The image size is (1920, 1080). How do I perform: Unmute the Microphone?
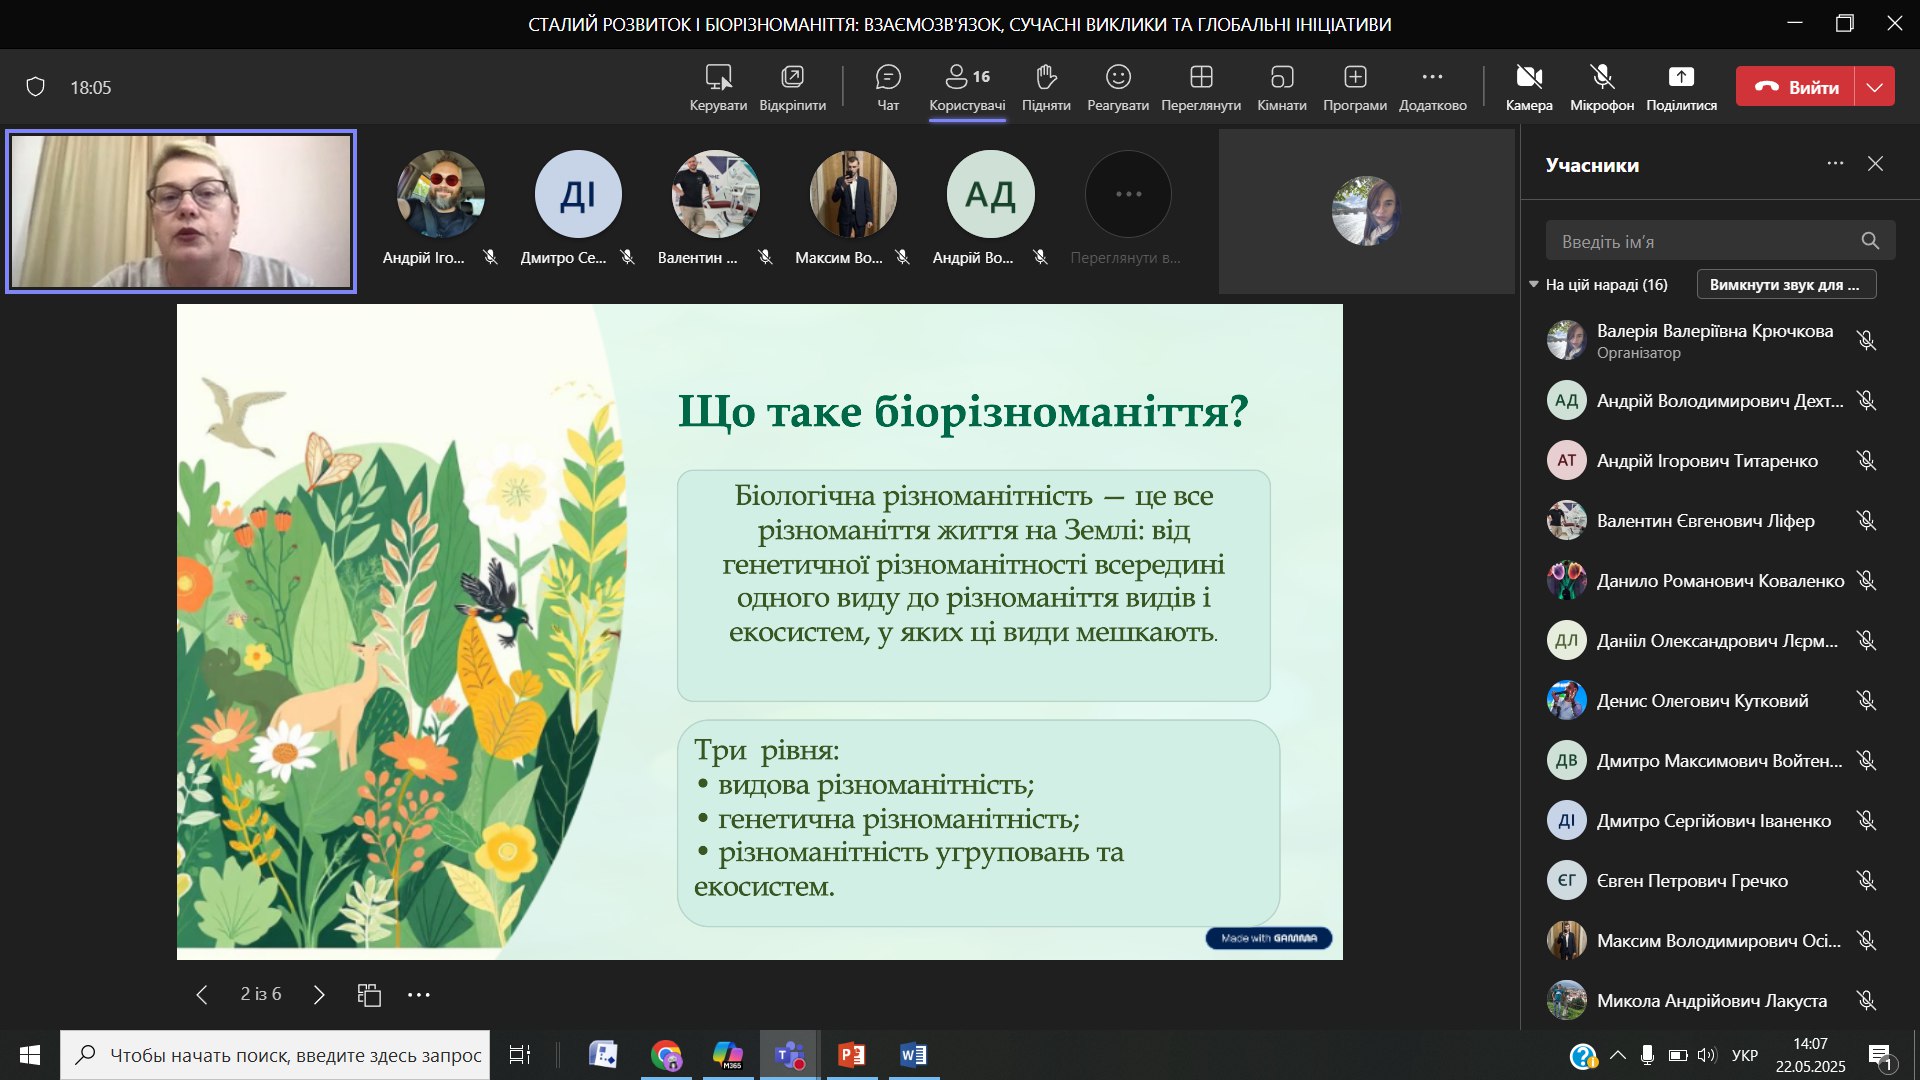(x=1601, y=78)
